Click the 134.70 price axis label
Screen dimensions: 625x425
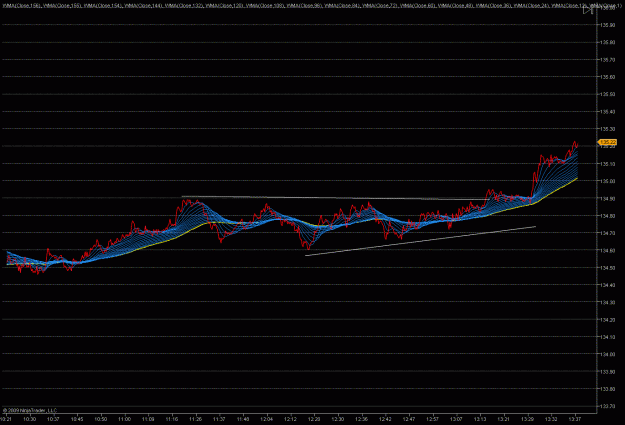[607, 233]
